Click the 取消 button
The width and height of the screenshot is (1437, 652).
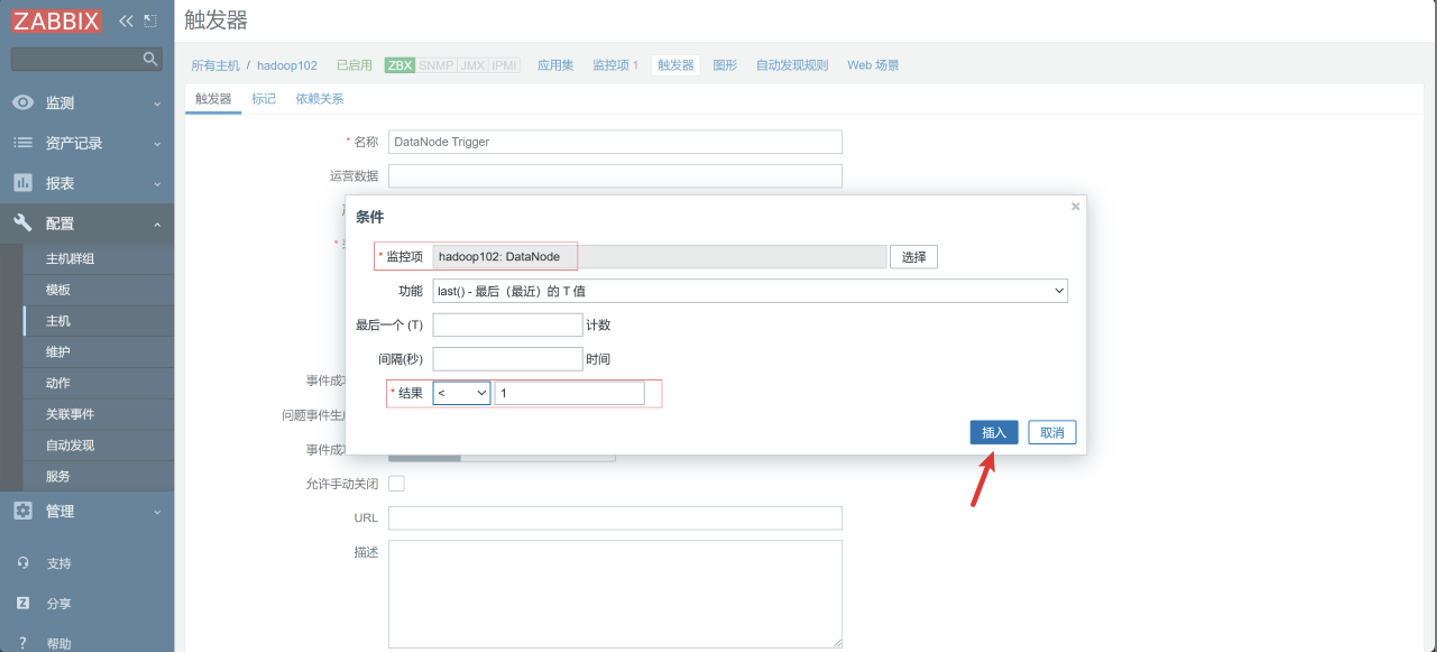[x=1052, y=432]
